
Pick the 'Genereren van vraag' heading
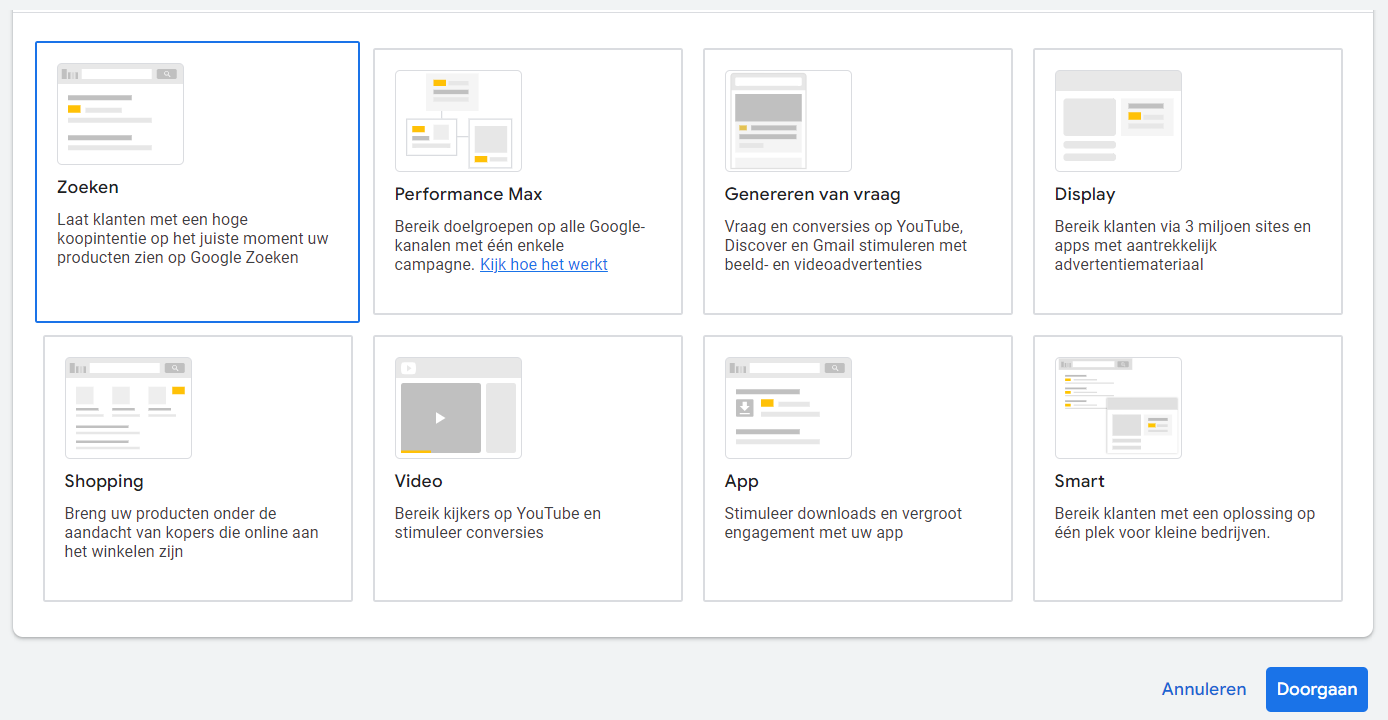tap(812, 194)
